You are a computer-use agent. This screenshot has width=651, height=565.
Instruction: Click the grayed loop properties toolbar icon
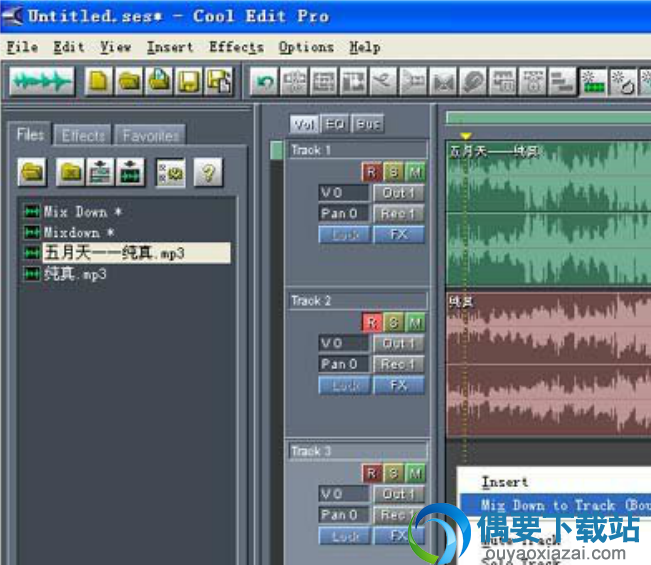pos(474,81)
